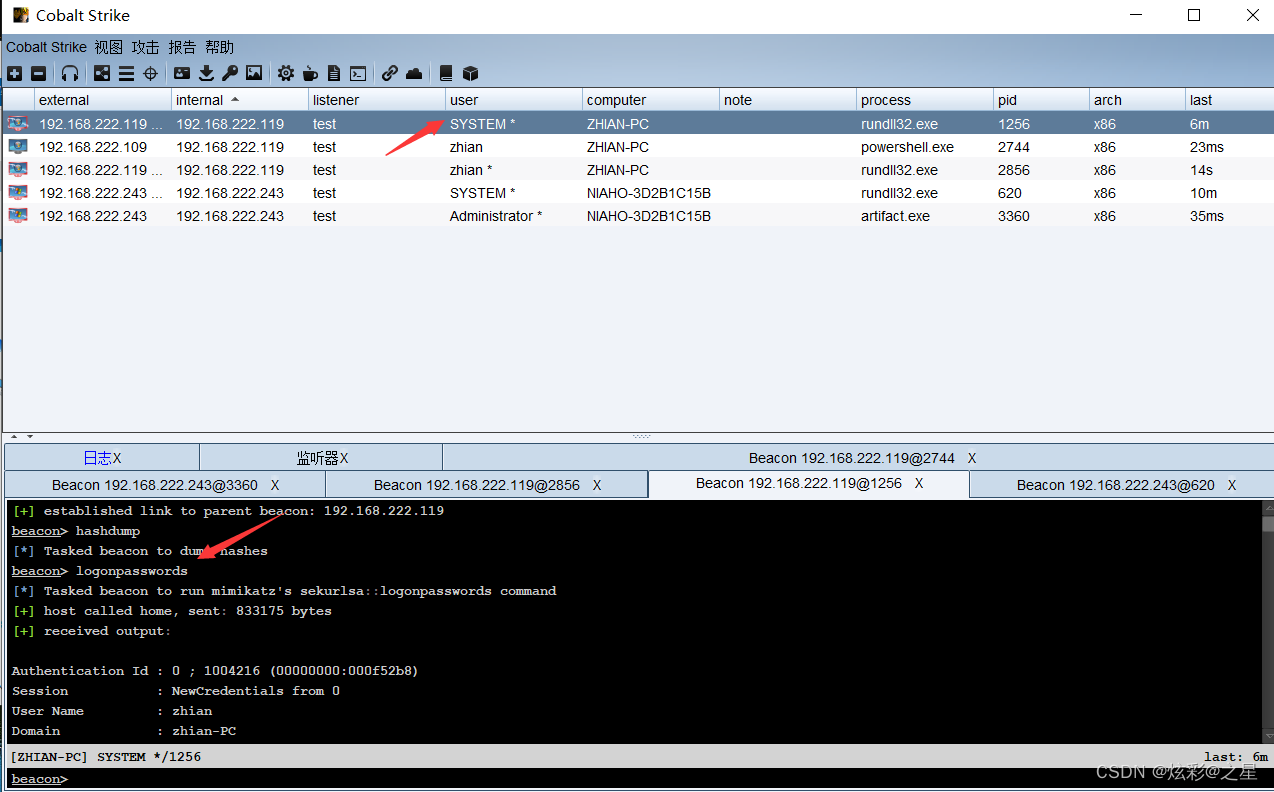This screenshot has height=792, width=1274.
Task: Close Beacon 192.168.222.243@620 tab with X
Action: click(x=1232, y=485)
